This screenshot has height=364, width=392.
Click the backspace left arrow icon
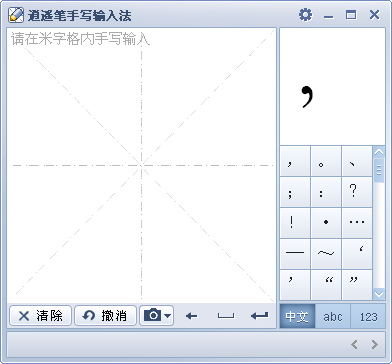(191, 316)
